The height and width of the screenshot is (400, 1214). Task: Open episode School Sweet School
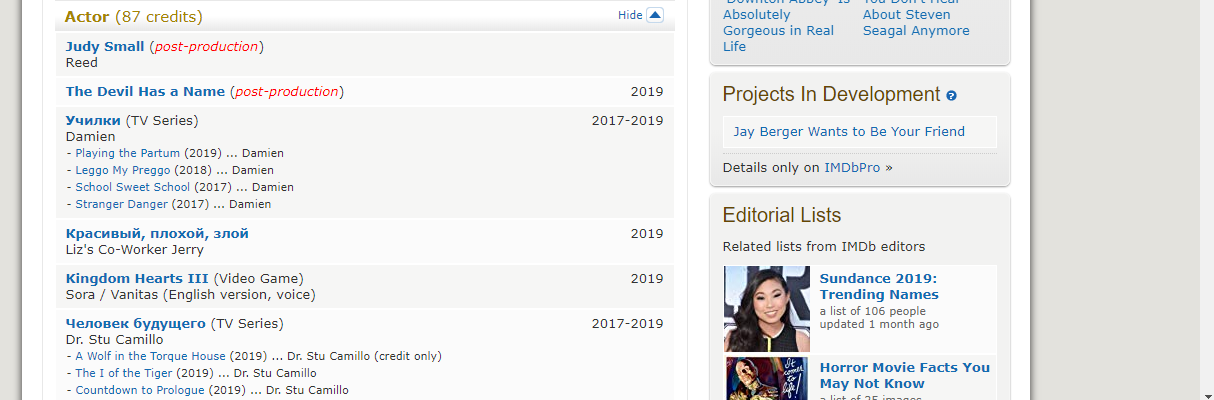coord(133,187)
